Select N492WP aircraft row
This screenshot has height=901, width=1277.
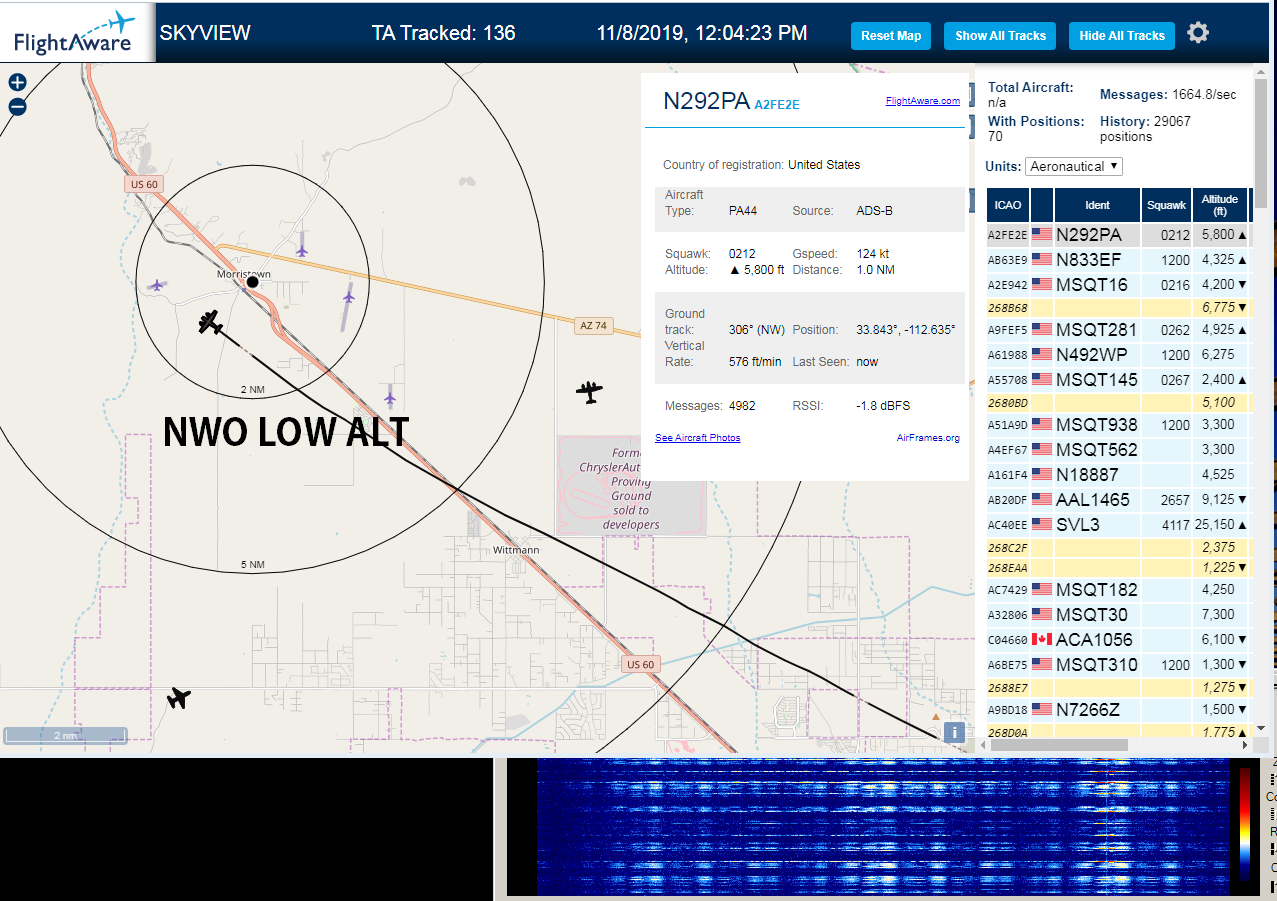1117,354
